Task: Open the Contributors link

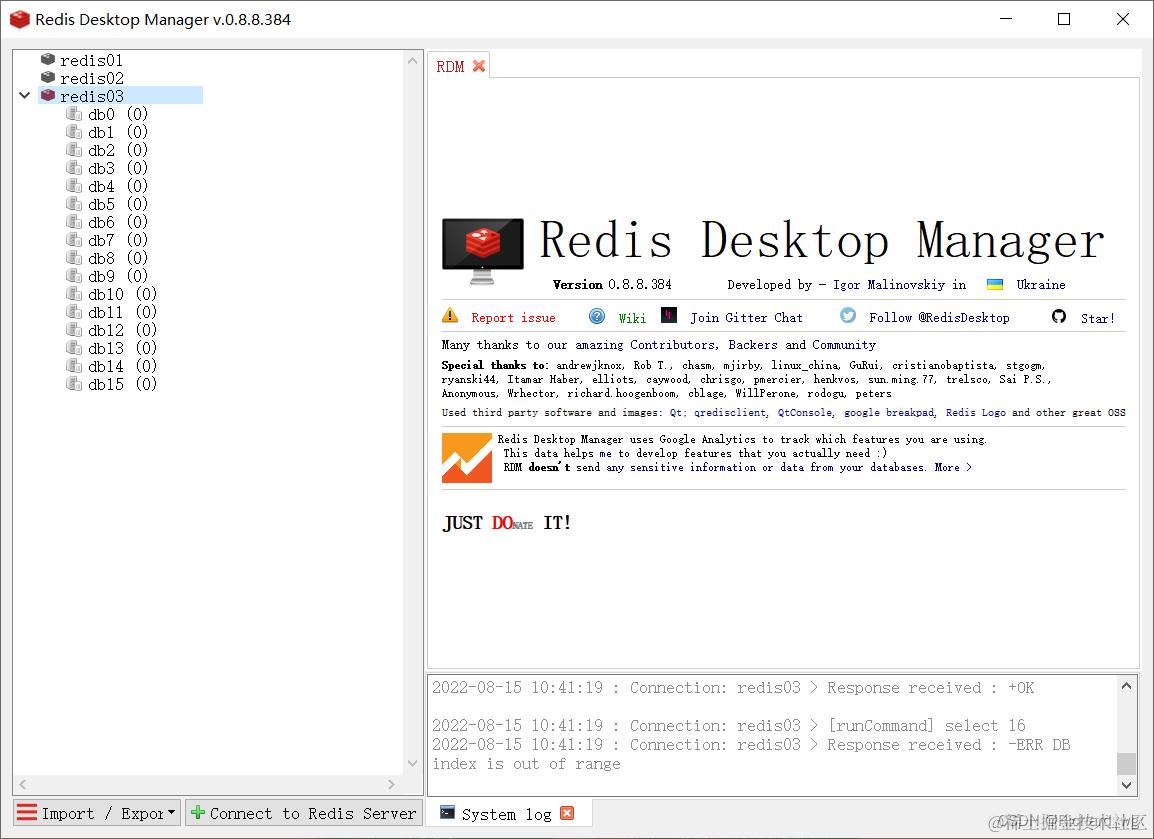Action: tap(673, 345)
